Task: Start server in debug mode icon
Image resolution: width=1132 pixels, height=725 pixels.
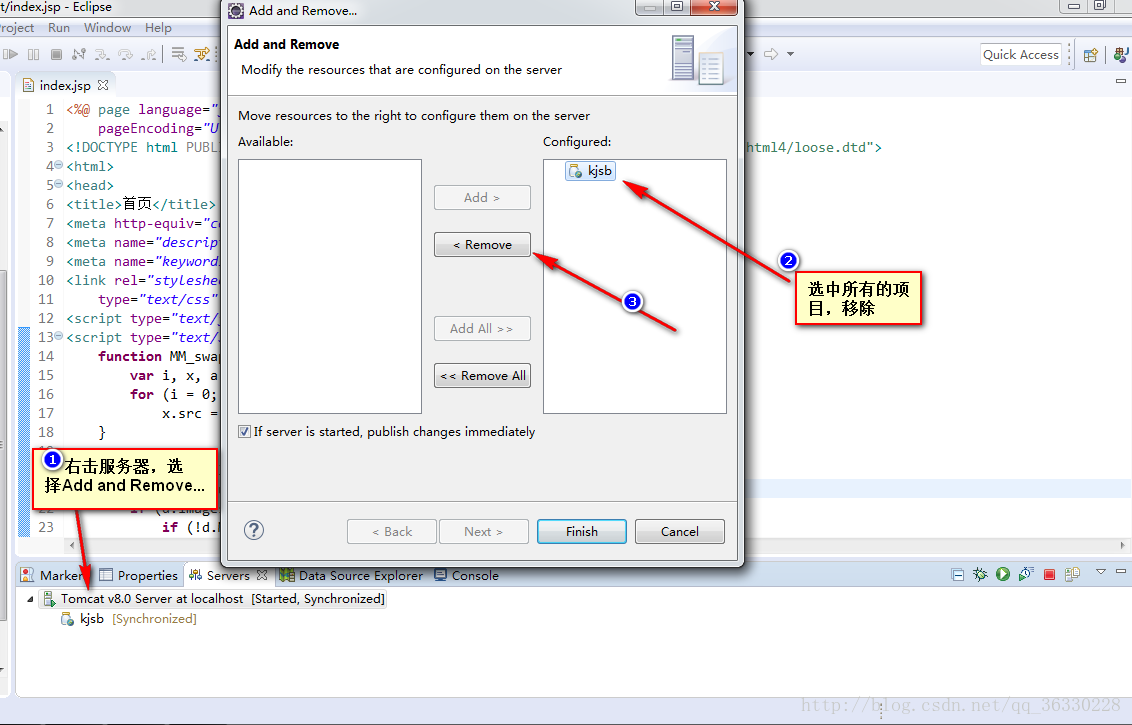Action: [980, 575]
